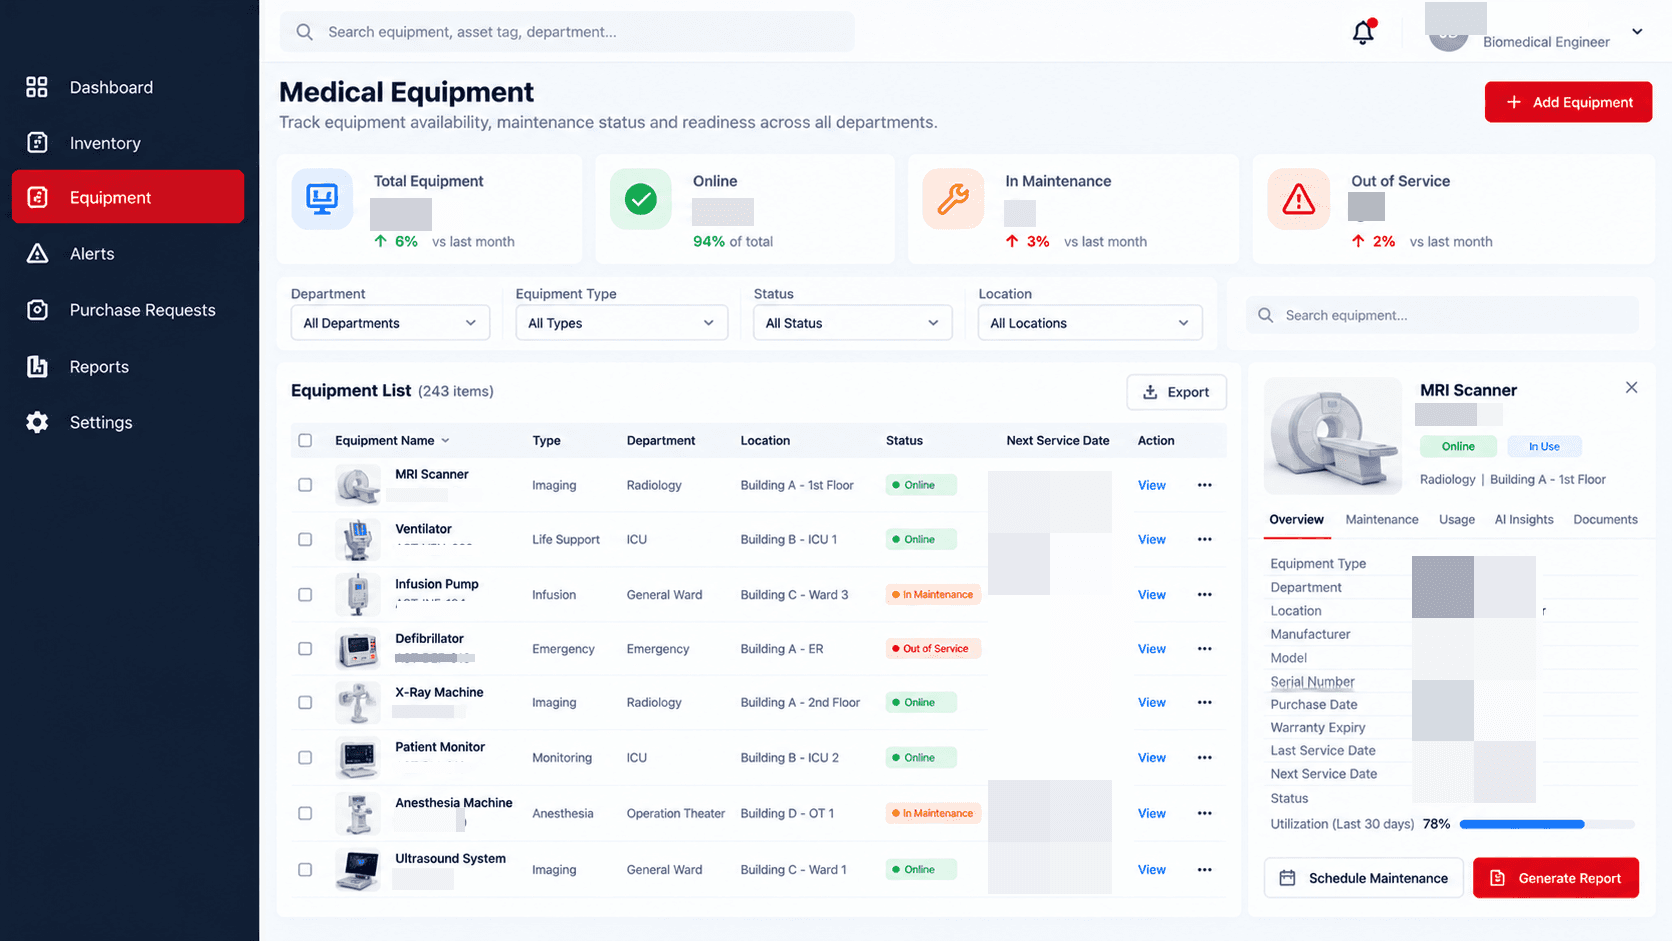
Task: Open the All Locations dropdown
Action: [1090, 323]
